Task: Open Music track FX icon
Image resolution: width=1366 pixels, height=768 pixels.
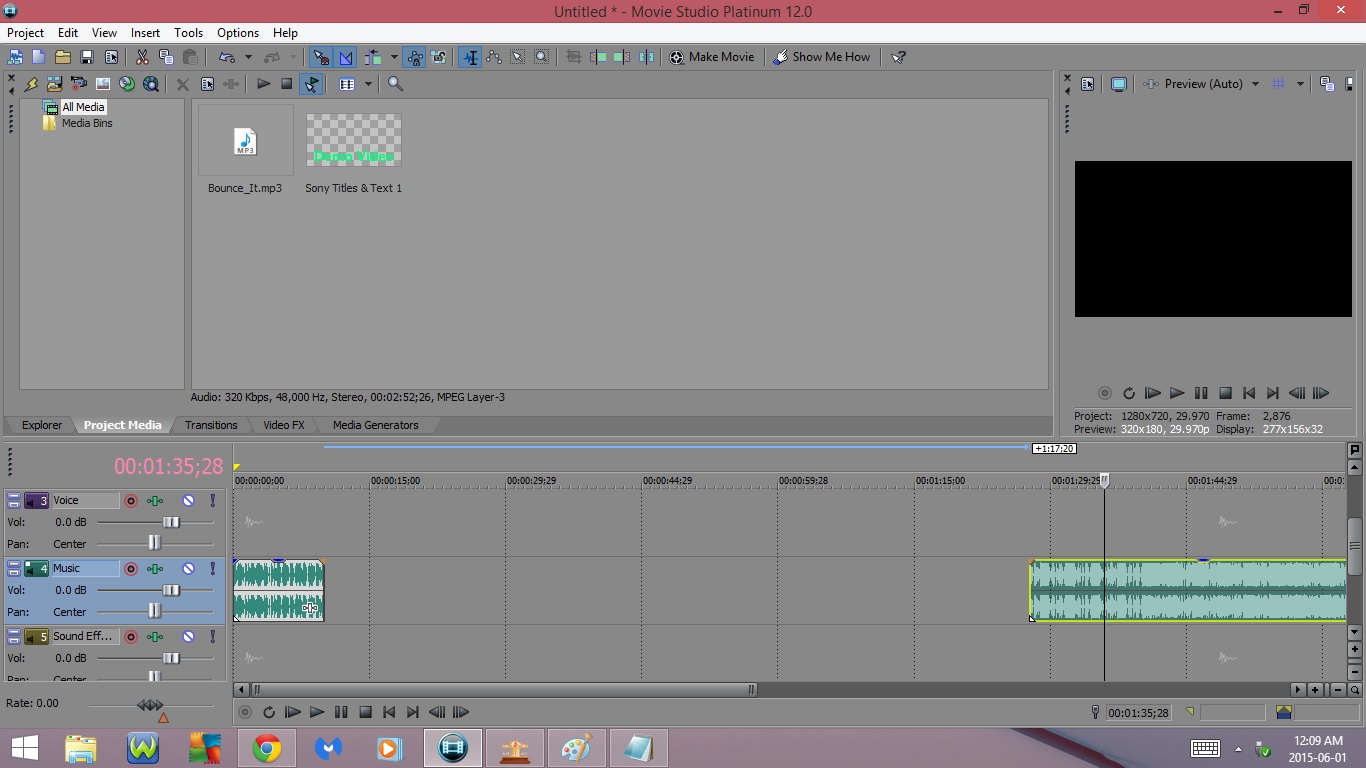Action: 155,568
